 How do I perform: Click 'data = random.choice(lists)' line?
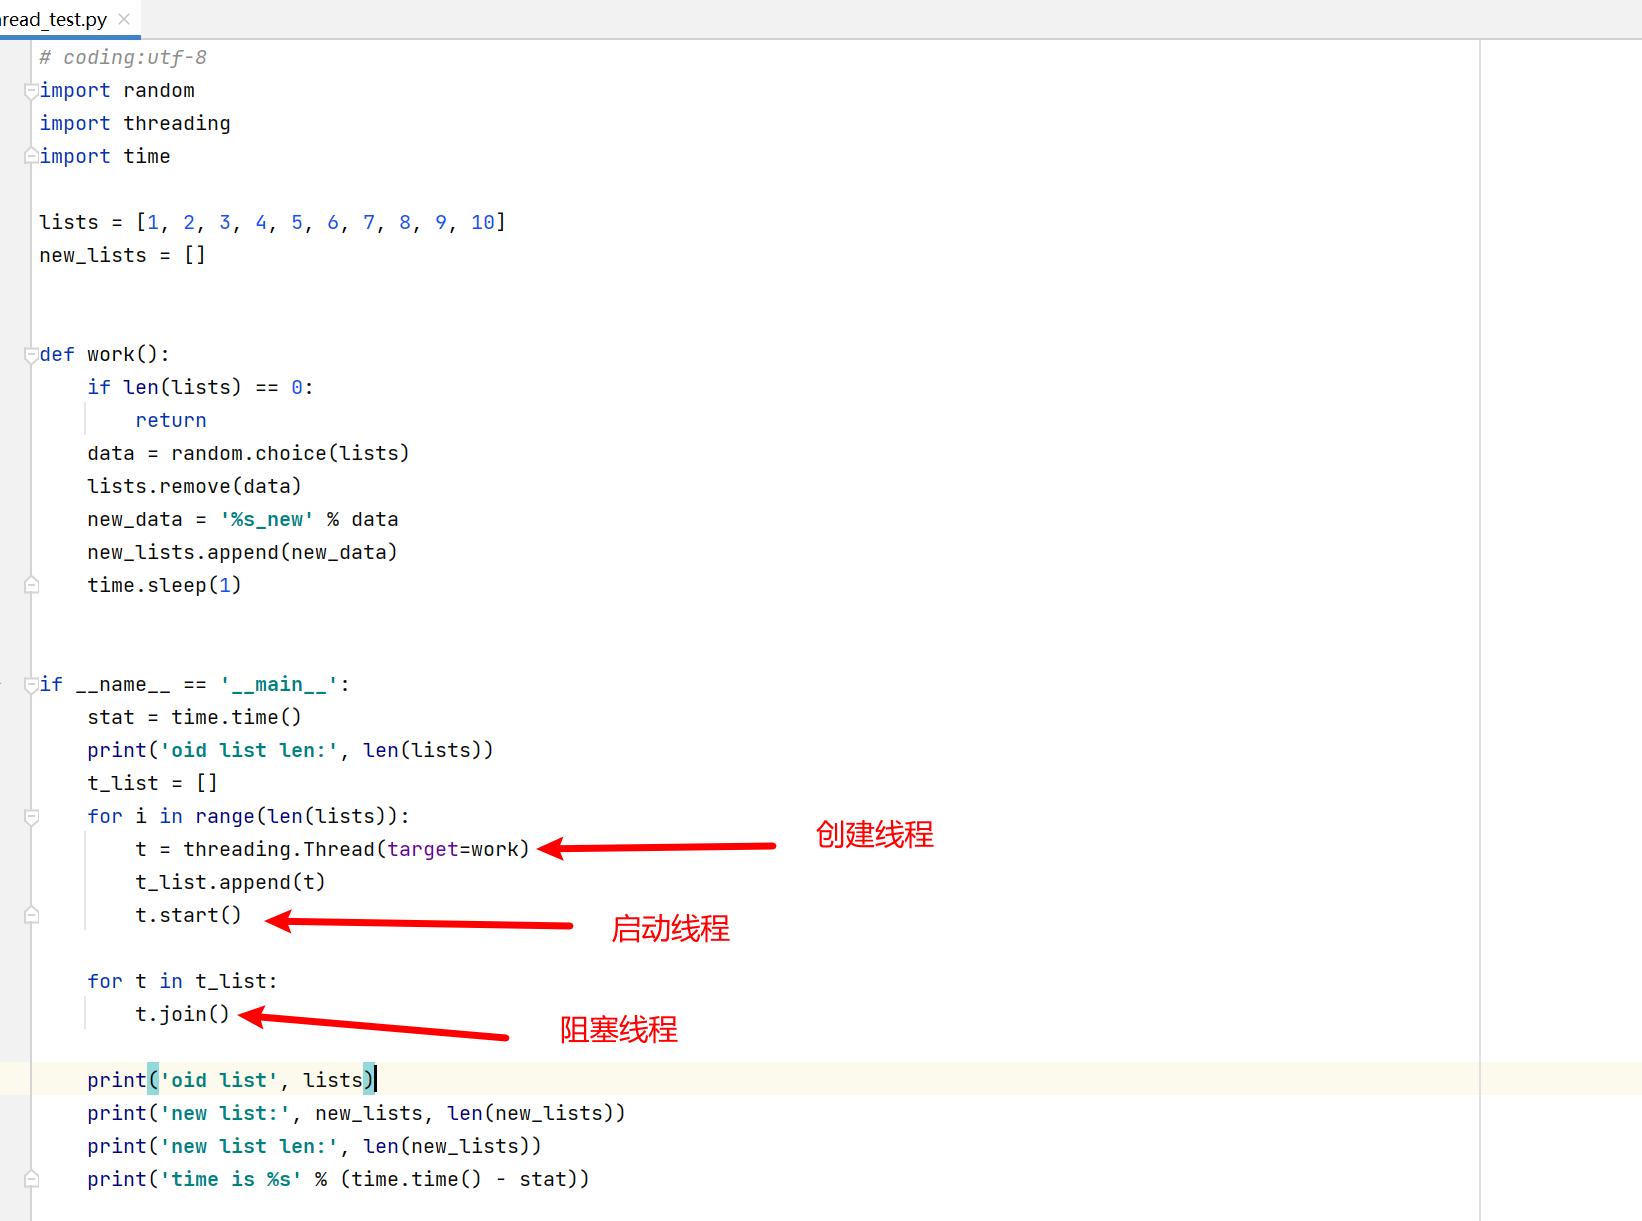tap(249, 453)
